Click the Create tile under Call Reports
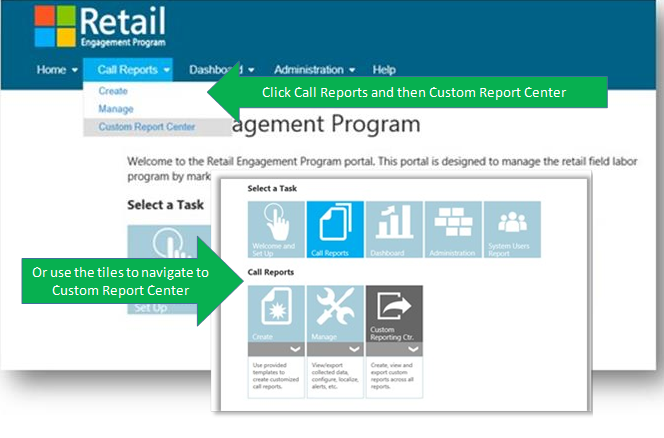The image size is (664, 438). 276,315
